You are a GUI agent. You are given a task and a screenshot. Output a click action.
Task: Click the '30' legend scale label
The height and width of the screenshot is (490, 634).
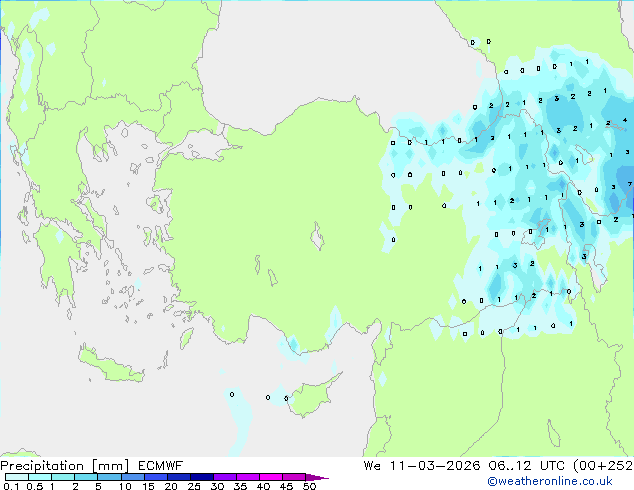217,486
